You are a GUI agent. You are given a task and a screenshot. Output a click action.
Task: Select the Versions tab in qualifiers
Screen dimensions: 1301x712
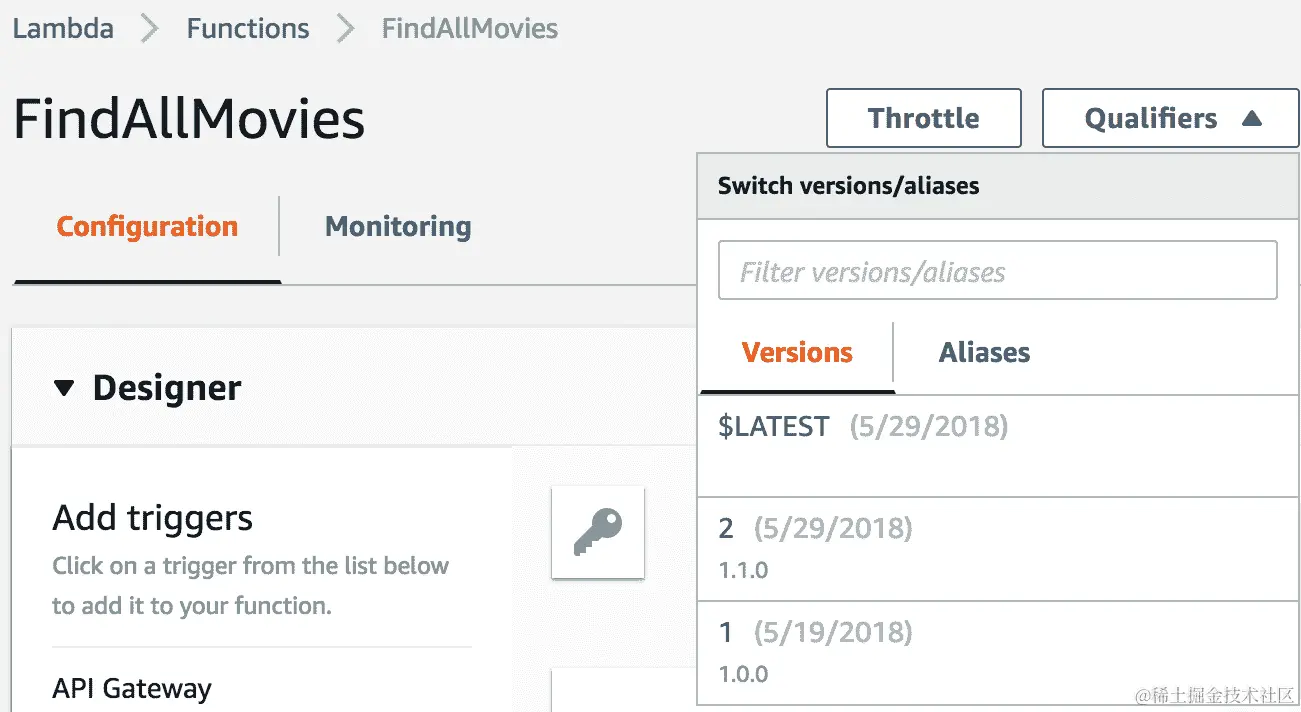(x=797, y=352)
